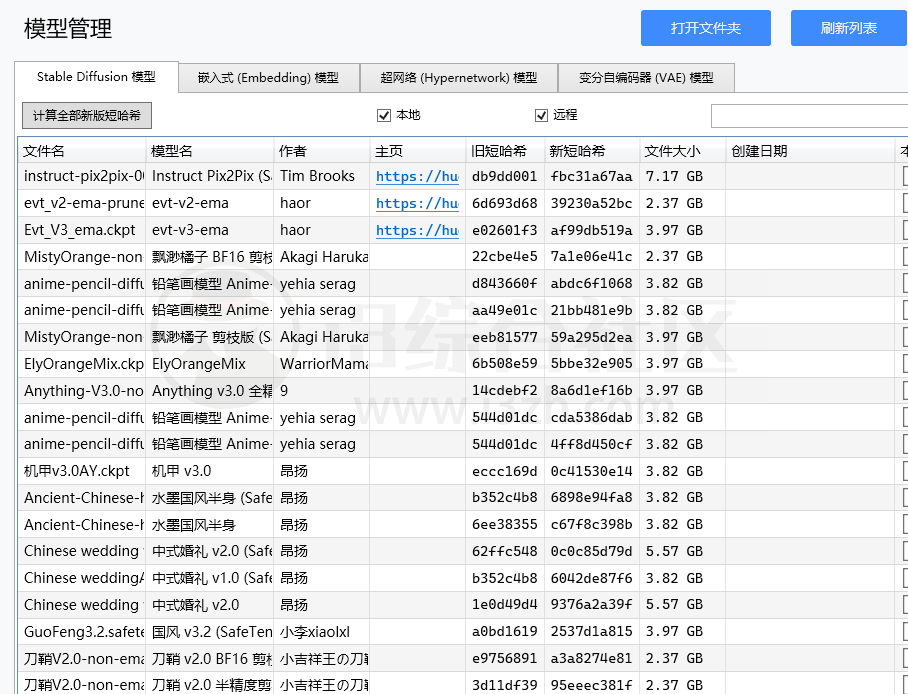Click old hash 6b508e59

pyautogui.click(x=505, y=364)
